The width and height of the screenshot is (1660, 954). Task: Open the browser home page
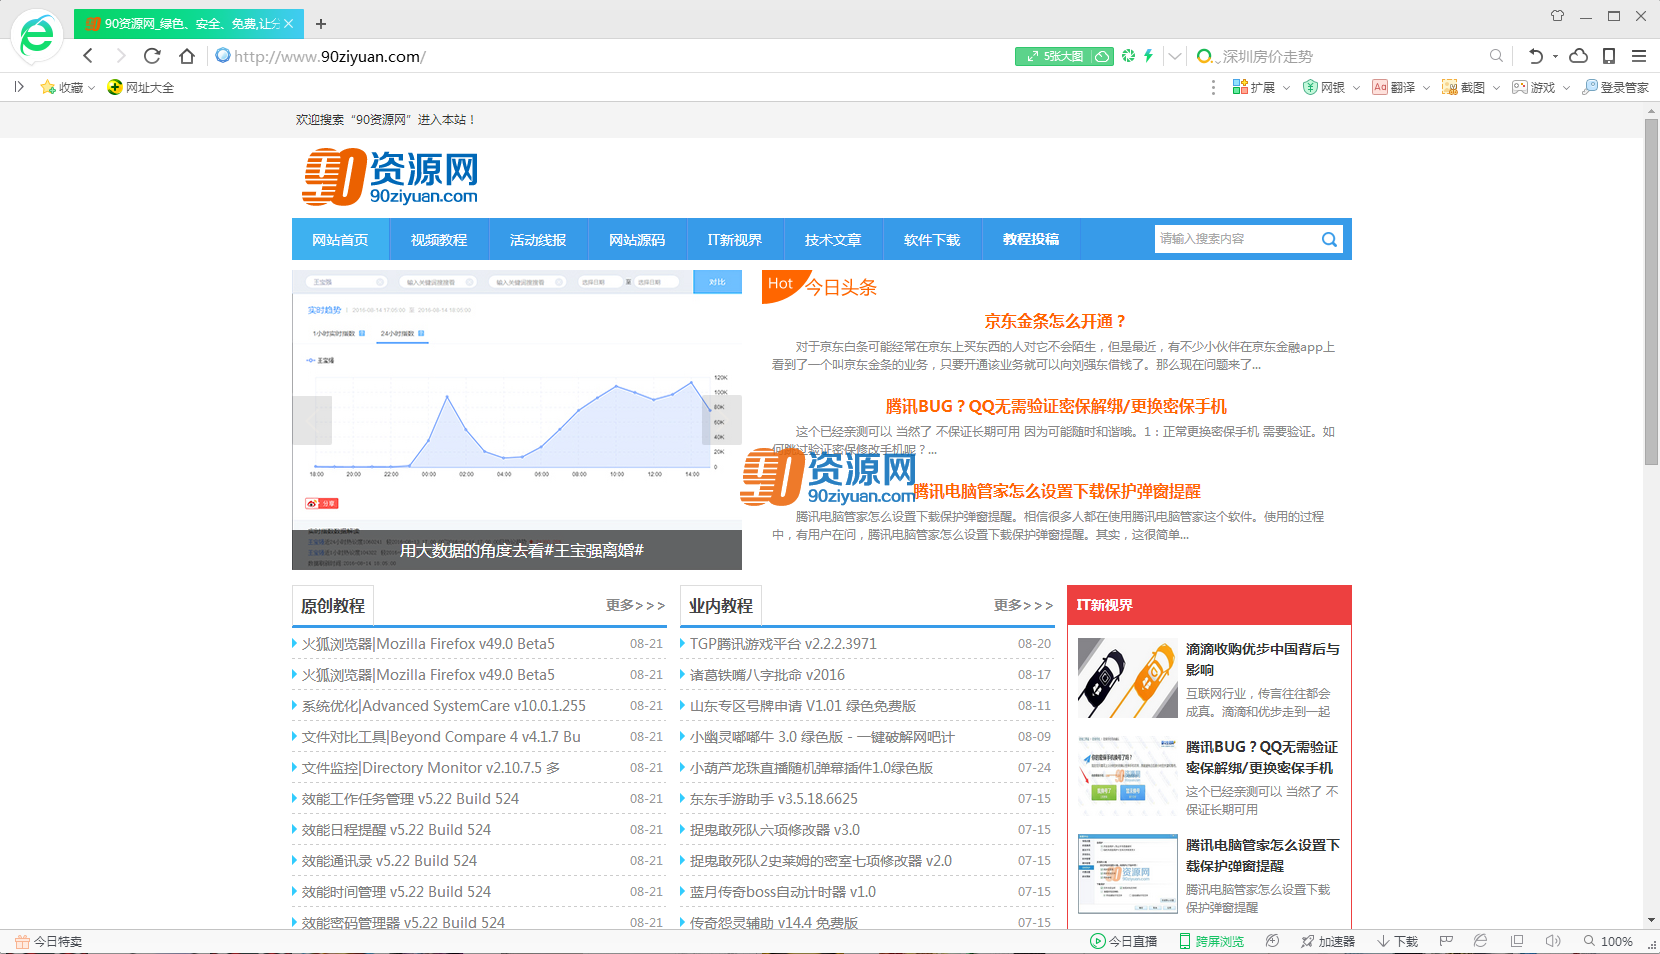(187, 56)
